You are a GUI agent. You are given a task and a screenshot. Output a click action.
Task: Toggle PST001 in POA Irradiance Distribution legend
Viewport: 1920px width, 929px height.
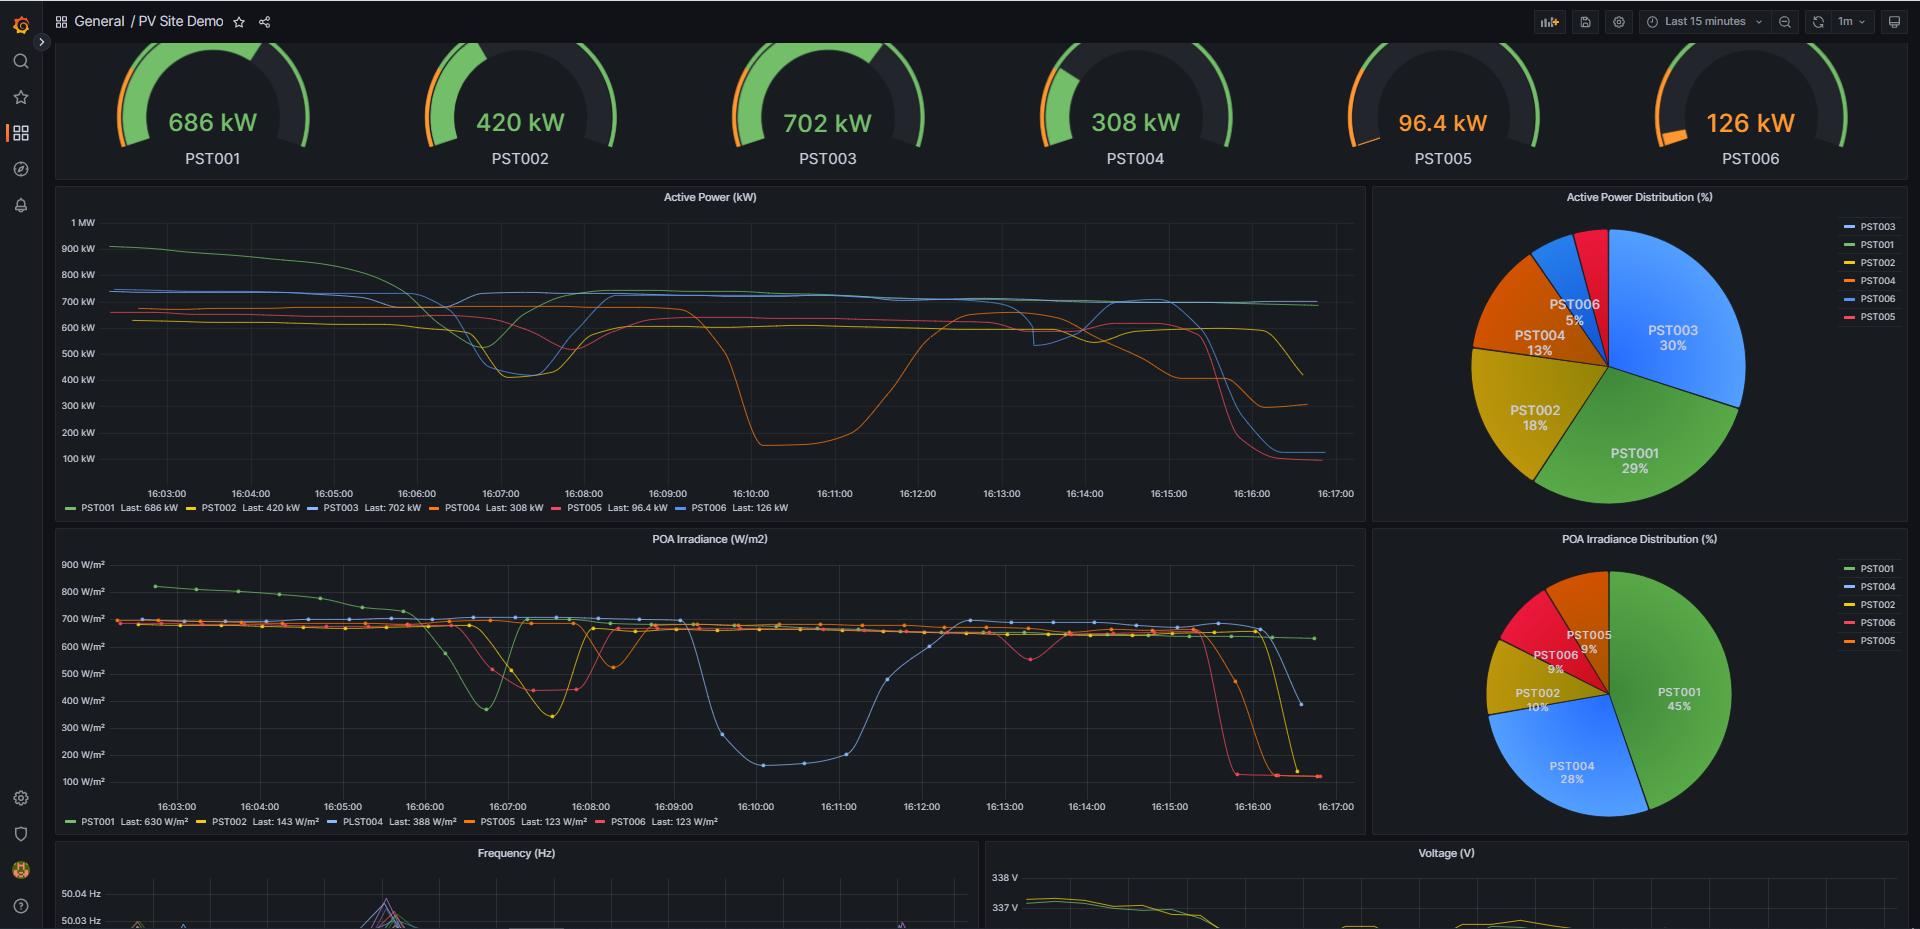pyautogui.click(x=1870, y=569)
